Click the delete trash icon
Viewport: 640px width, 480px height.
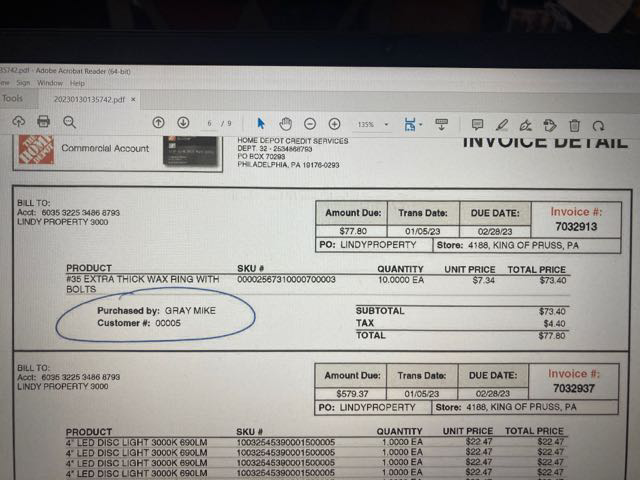pos(574,125)
